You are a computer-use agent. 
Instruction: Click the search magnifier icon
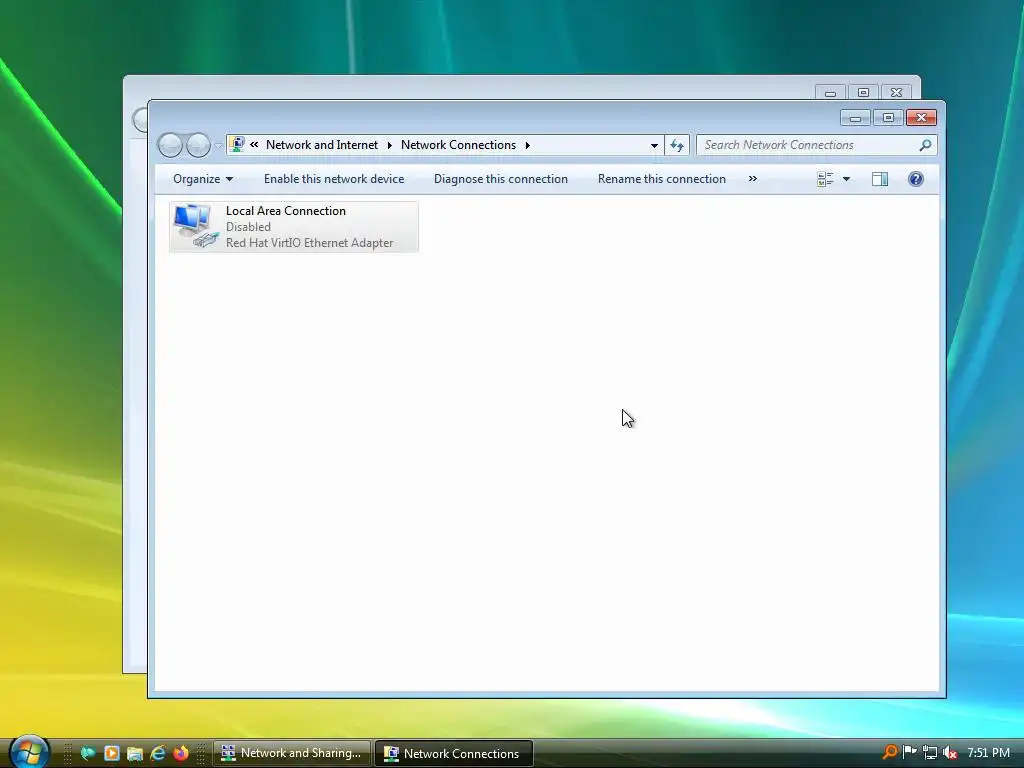[925, 145]
